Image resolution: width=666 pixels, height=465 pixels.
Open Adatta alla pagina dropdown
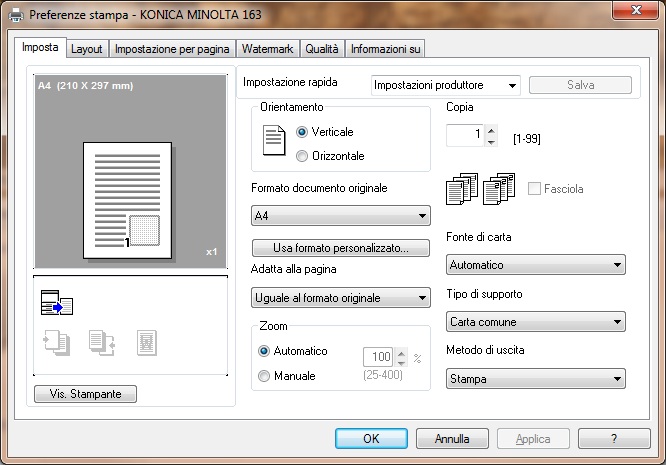tap(341, 298)
